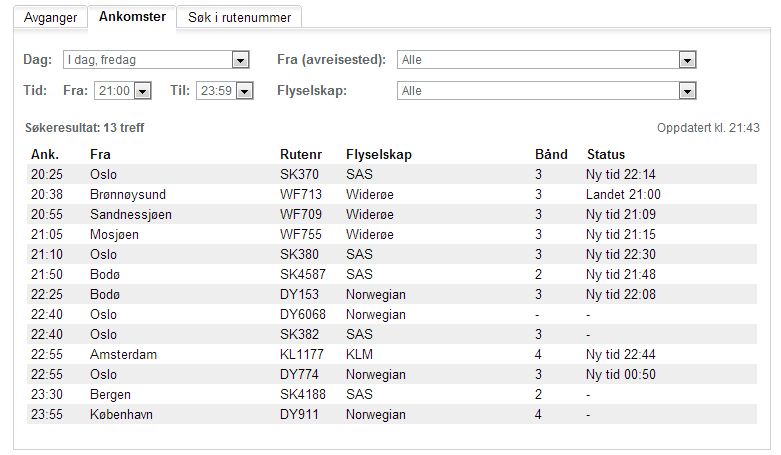Image resolution: width=781 pixels, height=455 pixels.
Task: Click the Rutenr column header
Action: [301, 155]
